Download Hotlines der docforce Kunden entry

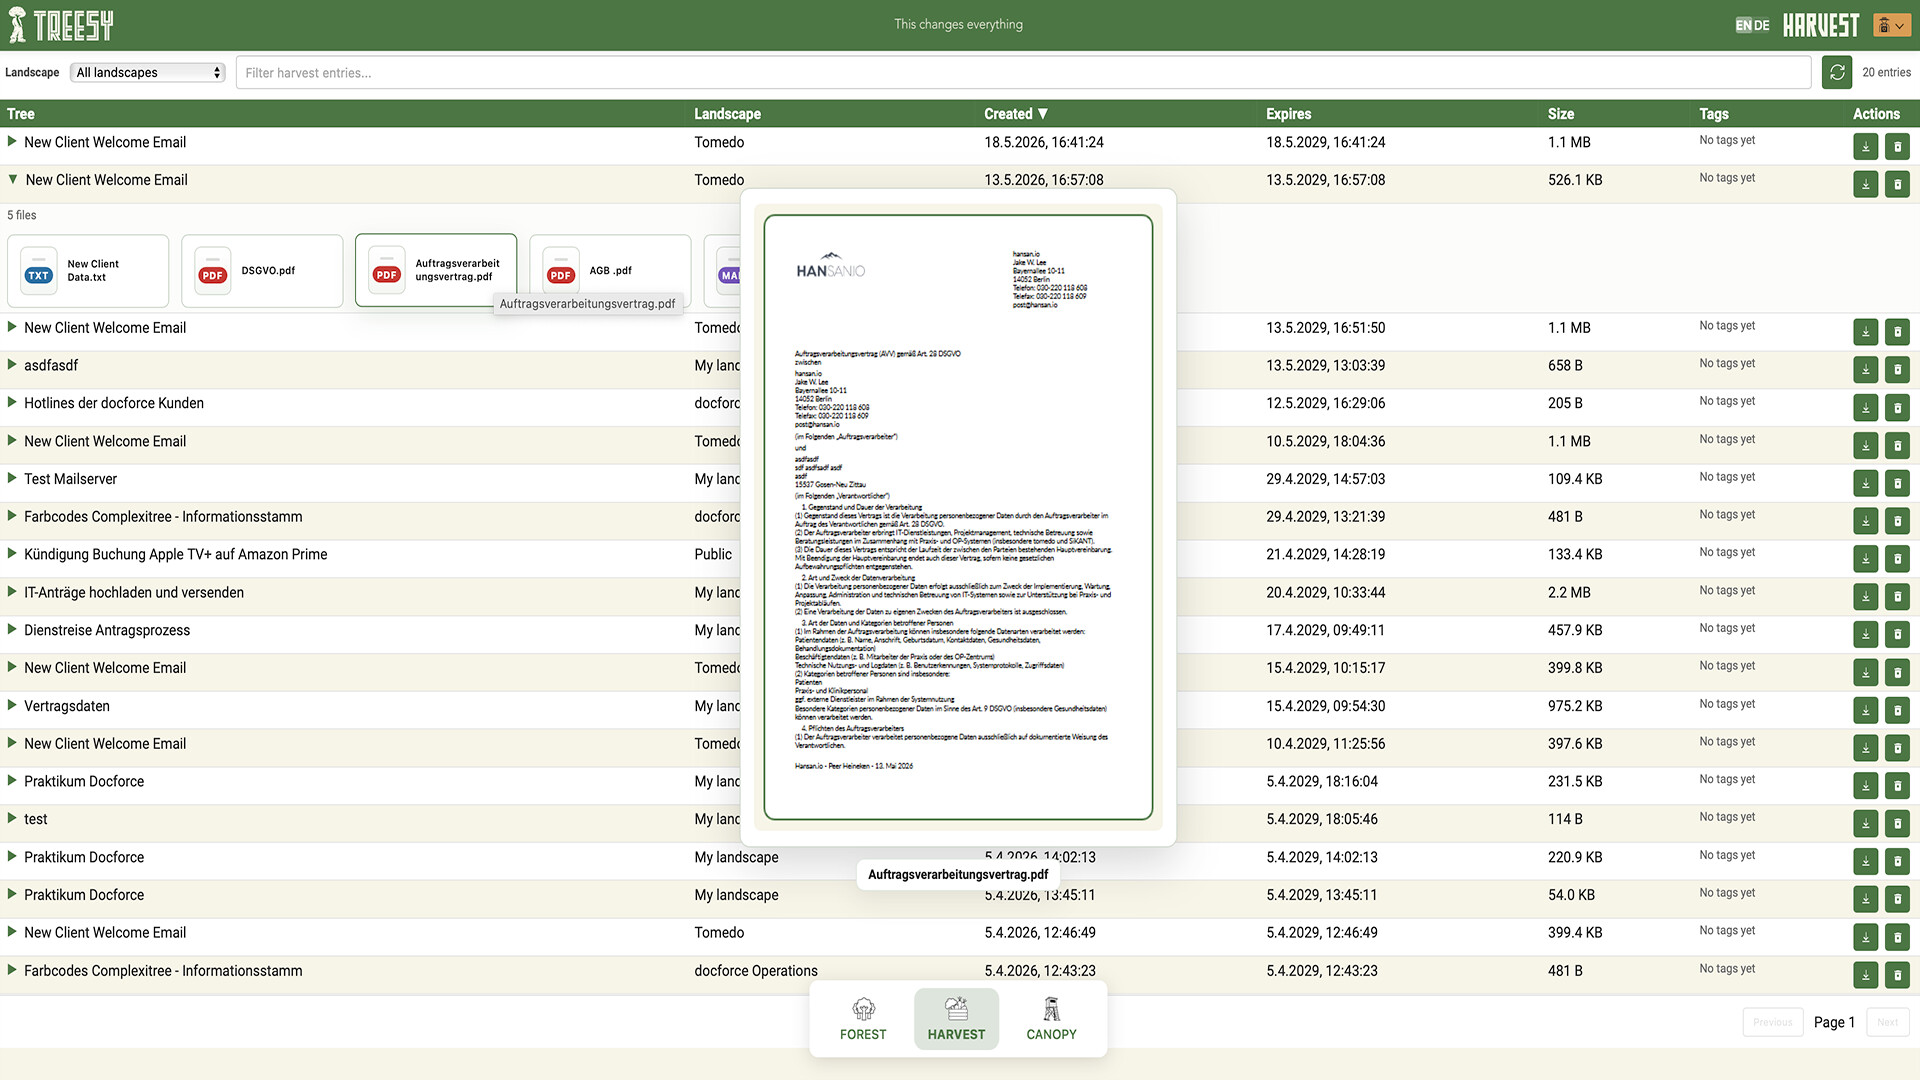coord(1865,408)
